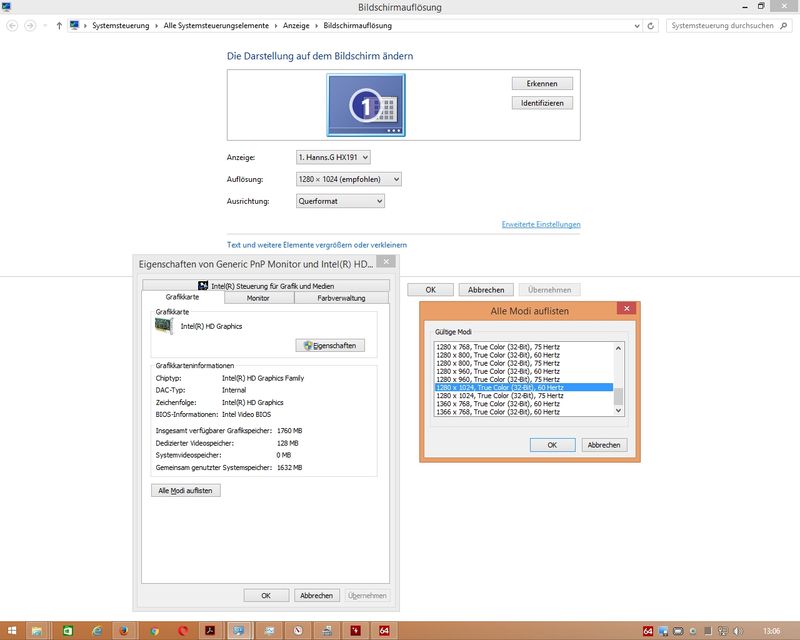Select '1280 x 1024, True Color (32-Bit), 75 Hertz'

coord(524,396)
